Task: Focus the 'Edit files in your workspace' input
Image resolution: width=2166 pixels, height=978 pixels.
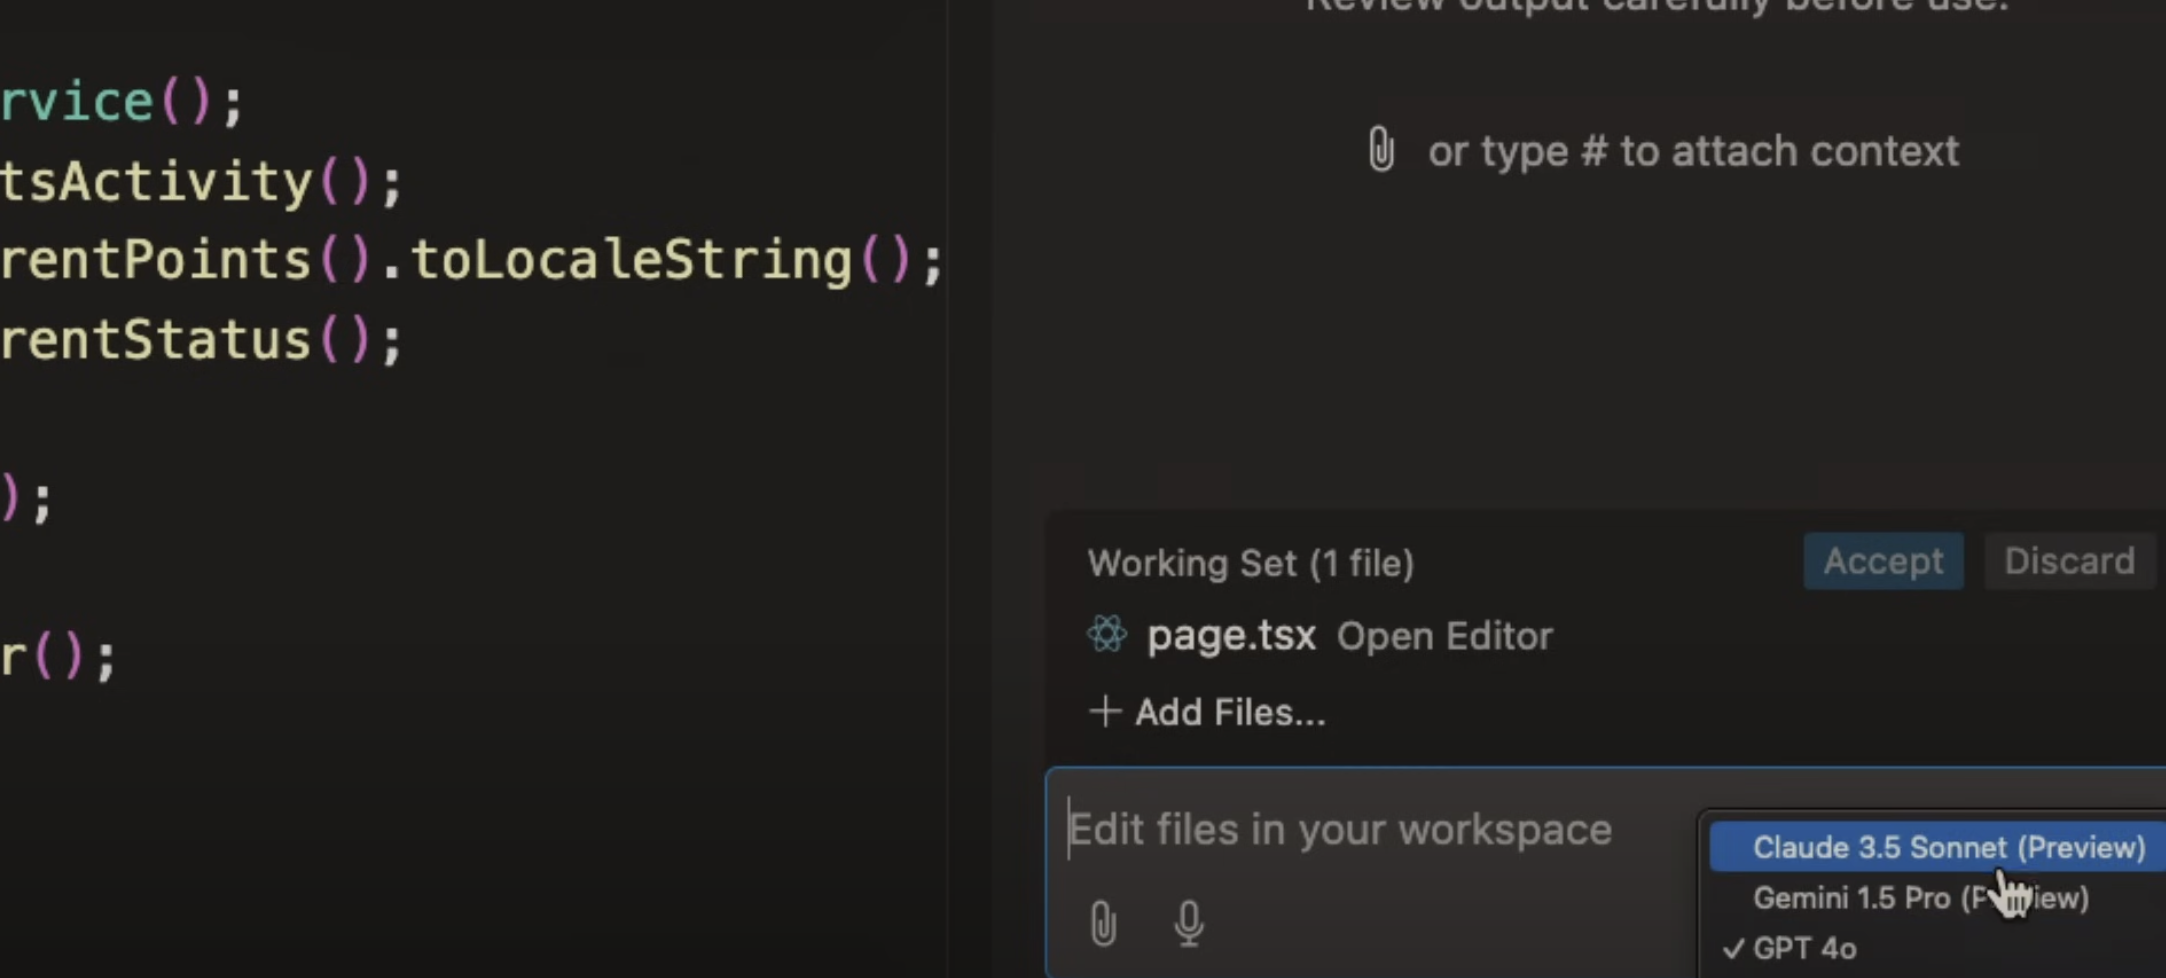Action: click(1340, 830)
